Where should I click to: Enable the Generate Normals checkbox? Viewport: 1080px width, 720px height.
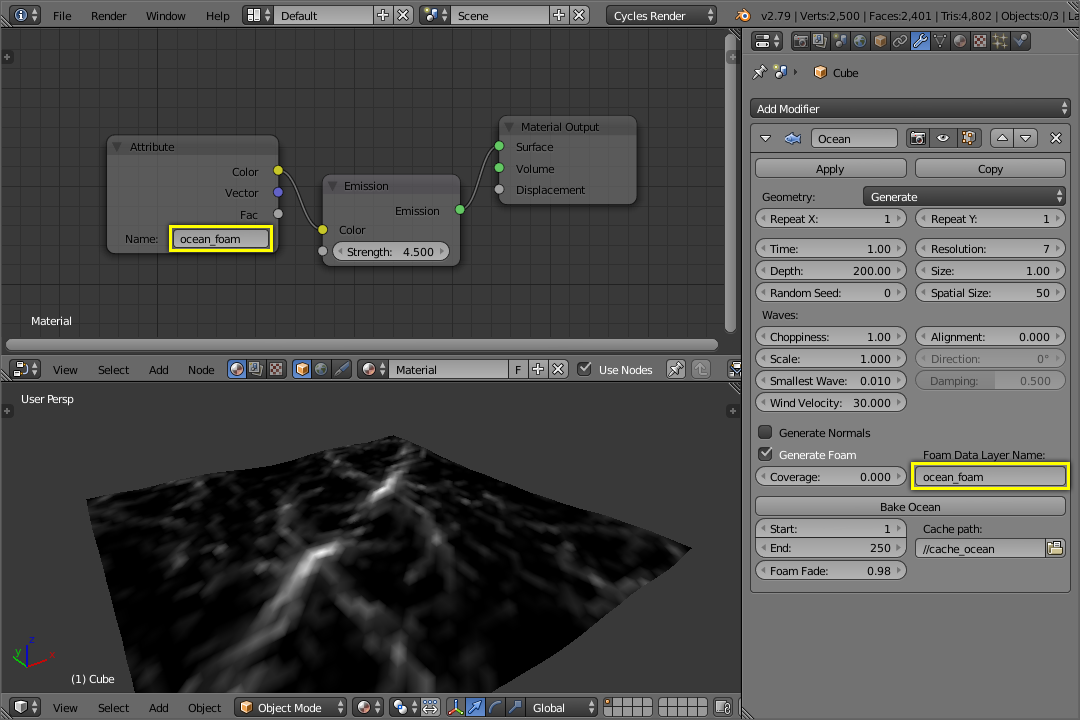(x=765, y=433)
